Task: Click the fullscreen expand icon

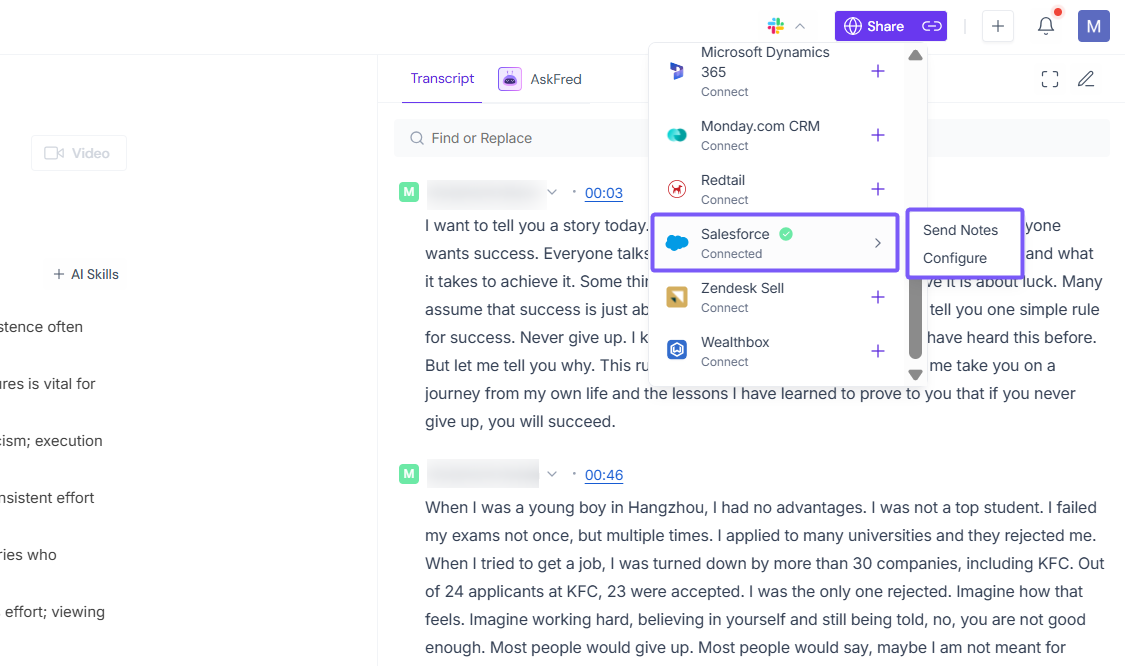Action: pos(1050,79)
